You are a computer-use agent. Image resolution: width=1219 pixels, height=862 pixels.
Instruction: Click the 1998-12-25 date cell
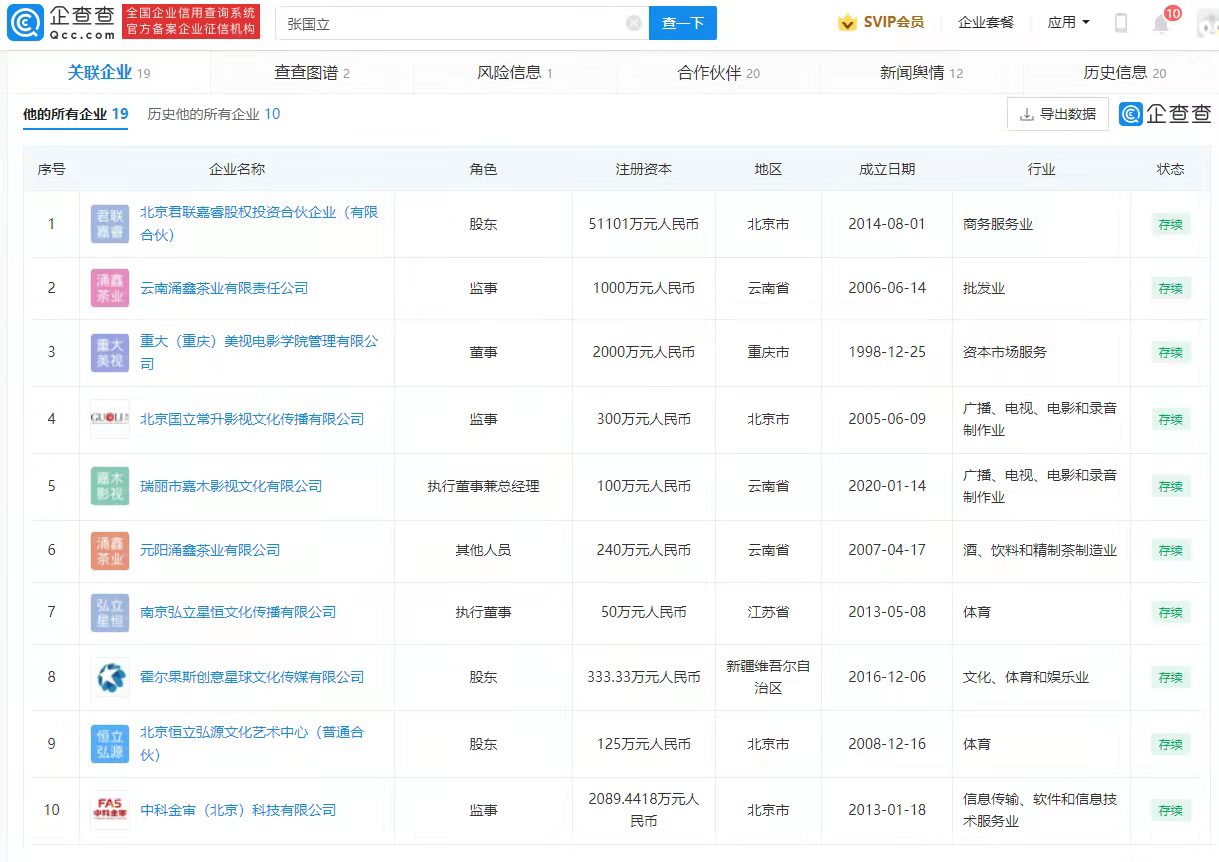point(887,352)
